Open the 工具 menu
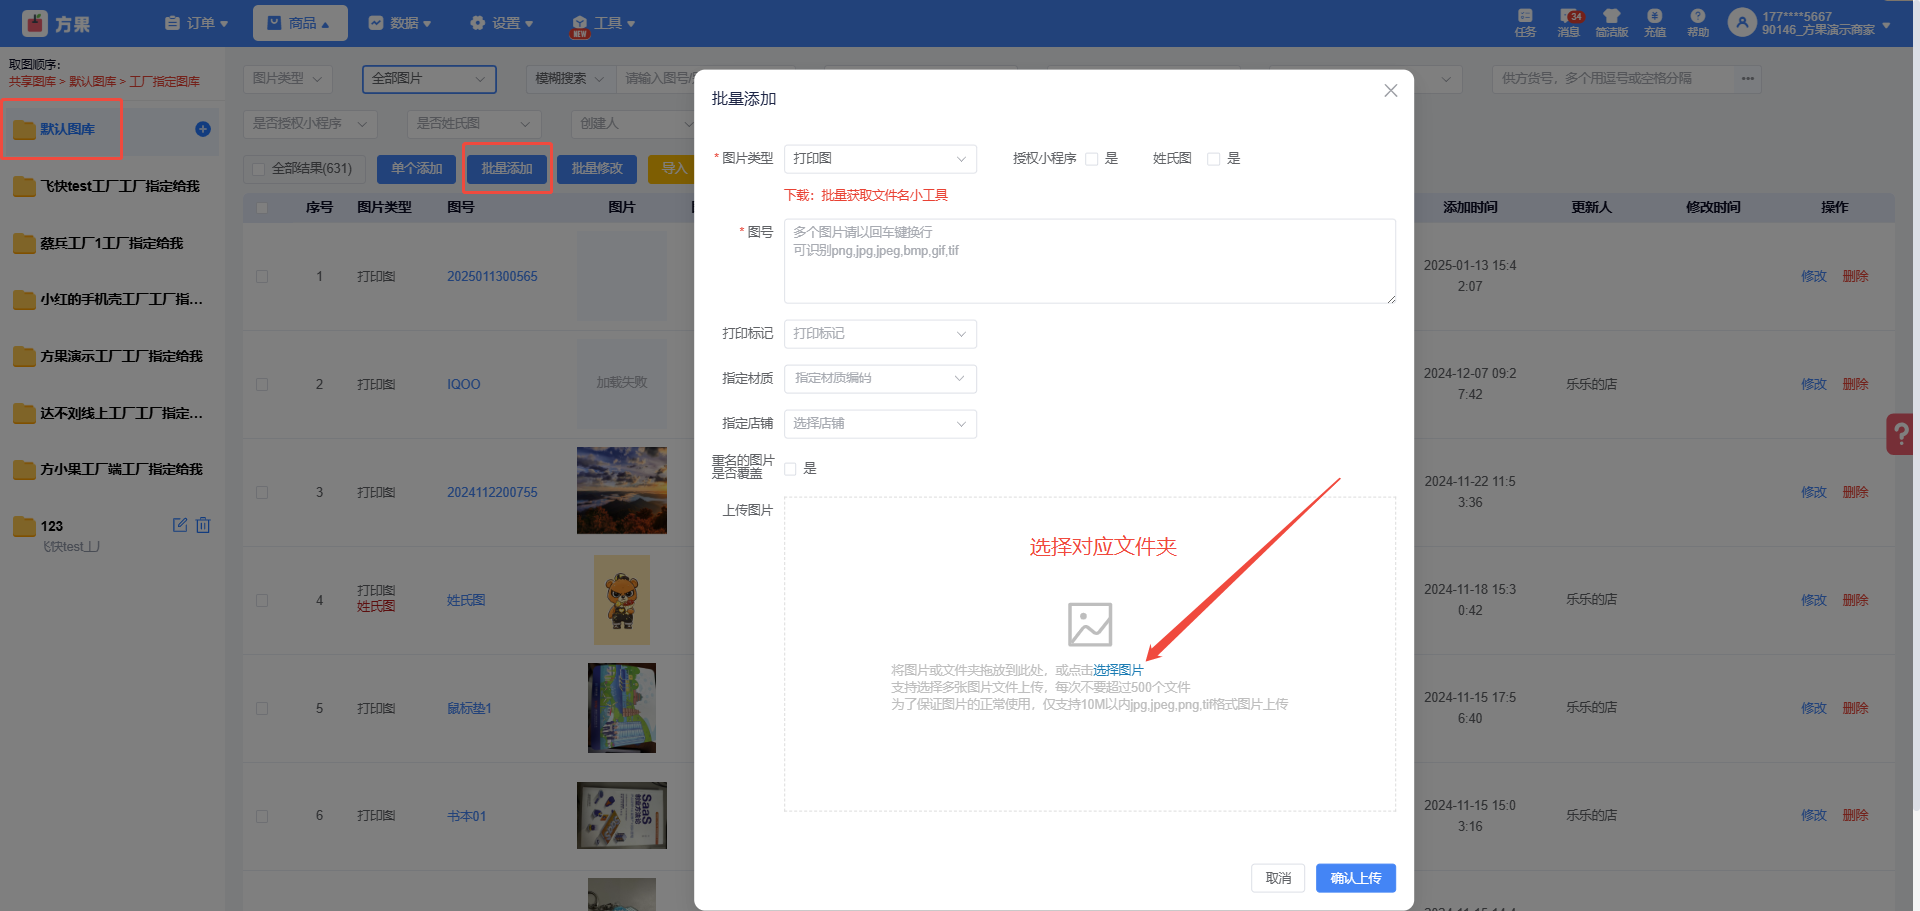Screen dimensions: 1920x911 603,23
